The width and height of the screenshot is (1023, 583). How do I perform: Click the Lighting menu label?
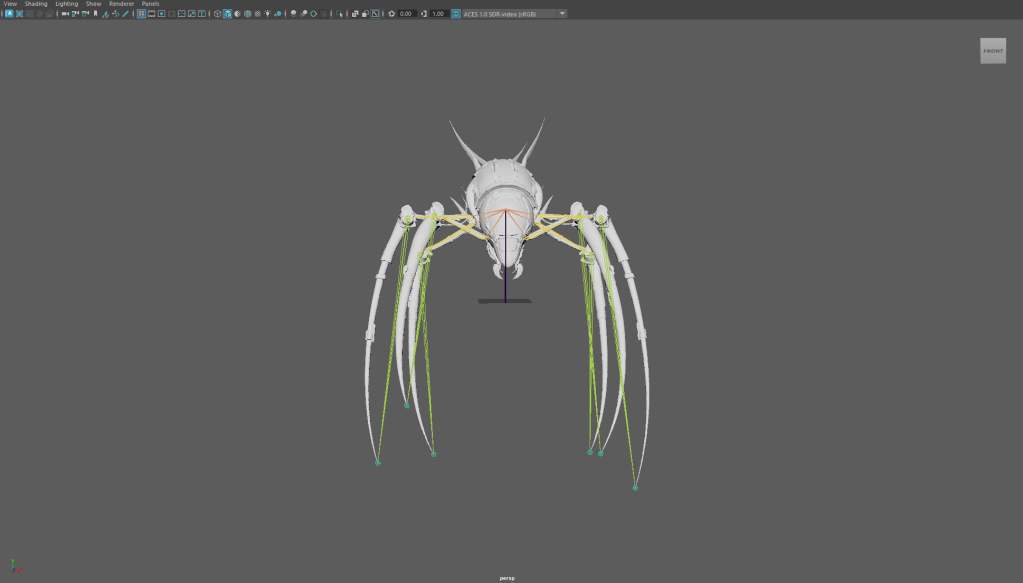coord(66,4)
